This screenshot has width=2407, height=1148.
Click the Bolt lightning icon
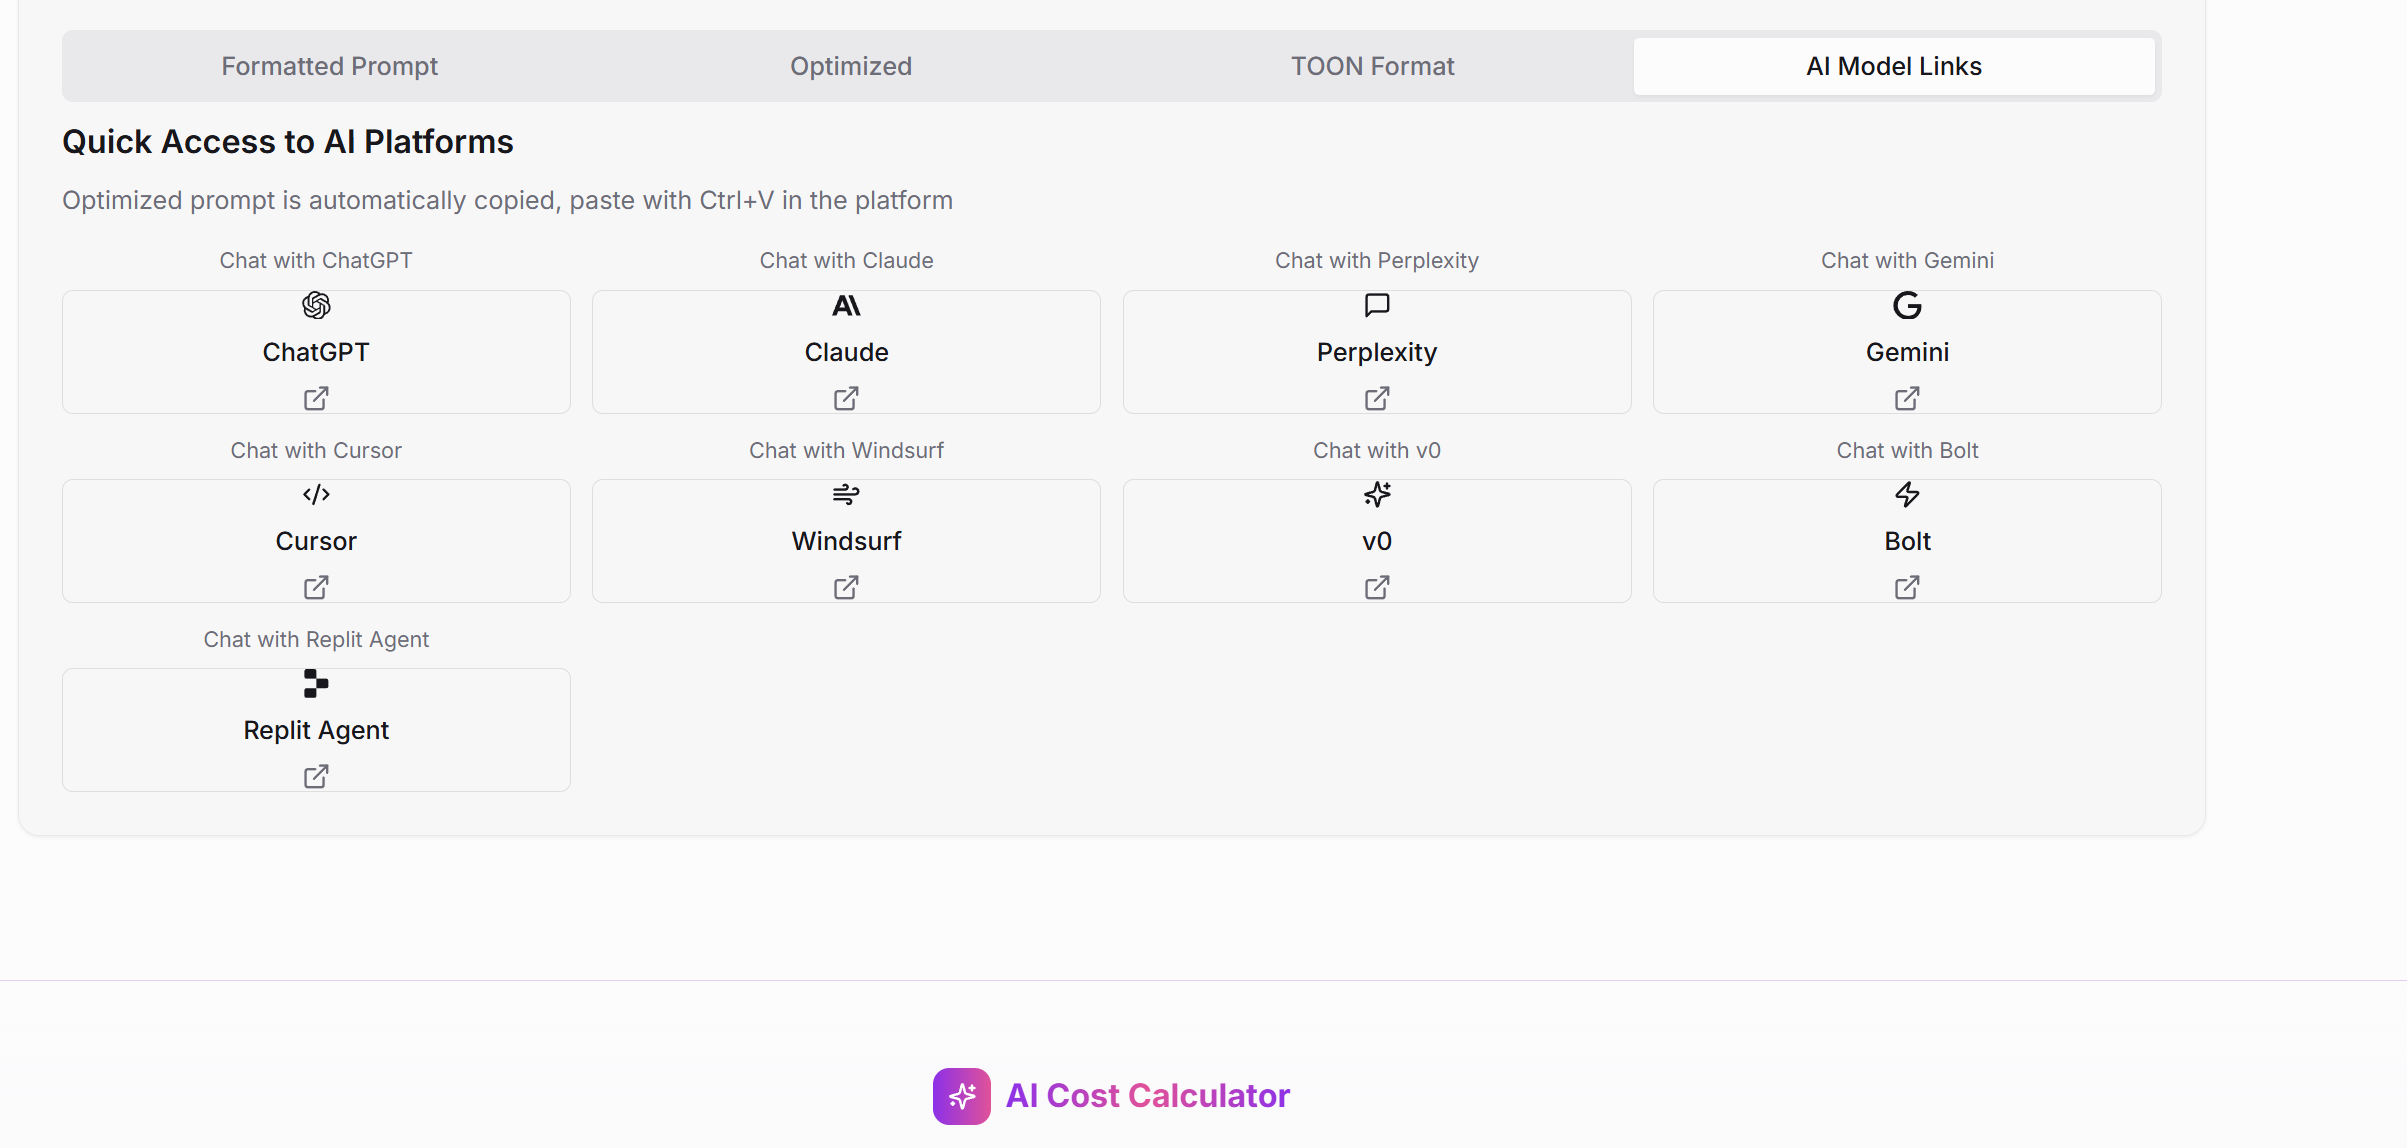1907,494
